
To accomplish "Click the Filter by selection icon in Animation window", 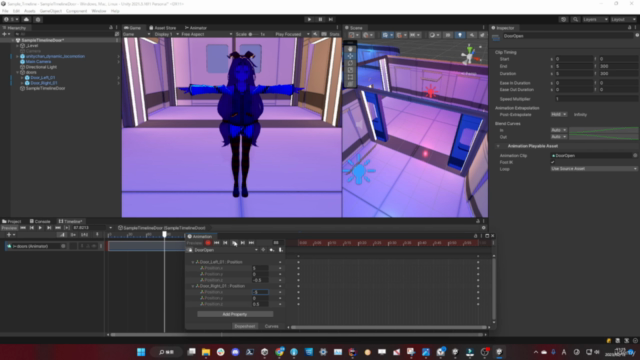I will (x=263, y=250).
